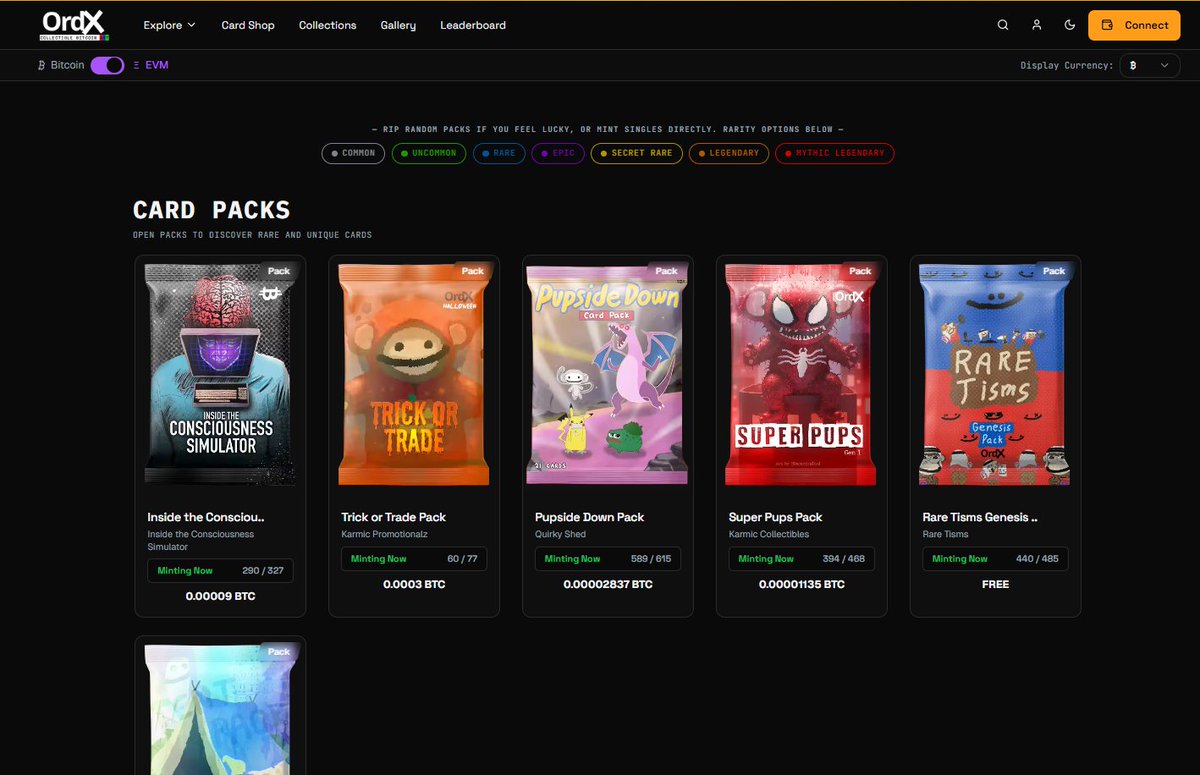Screen dimensions: 1200x775
Task: Open the partially visible sixth pack image
Action: (x=220, y=709)
